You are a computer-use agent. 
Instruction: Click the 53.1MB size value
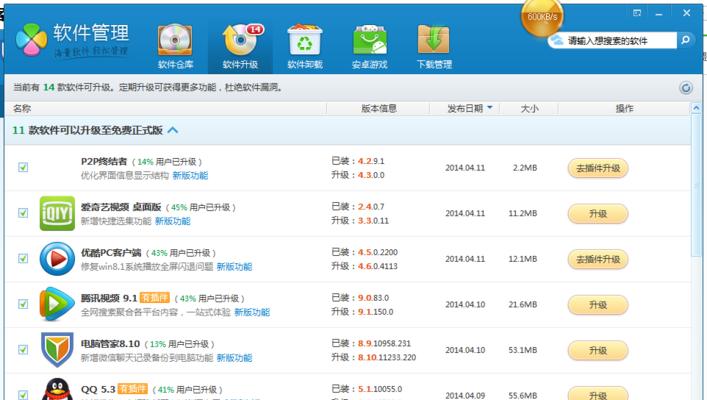coord(523,350)
